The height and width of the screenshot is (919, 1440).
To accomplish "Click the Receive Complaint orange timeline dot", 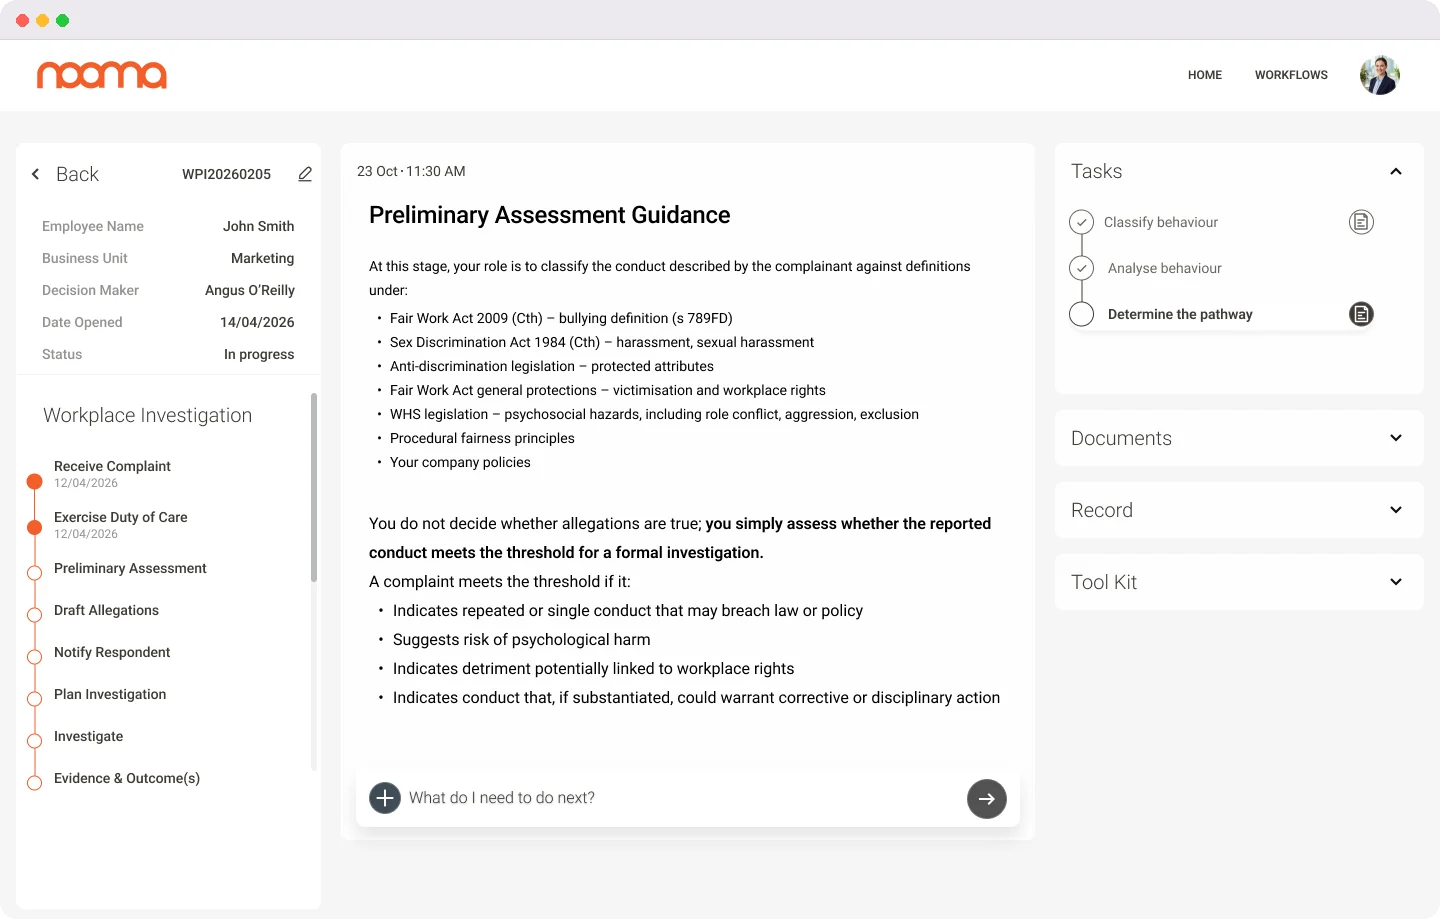I will click(34, 481).
